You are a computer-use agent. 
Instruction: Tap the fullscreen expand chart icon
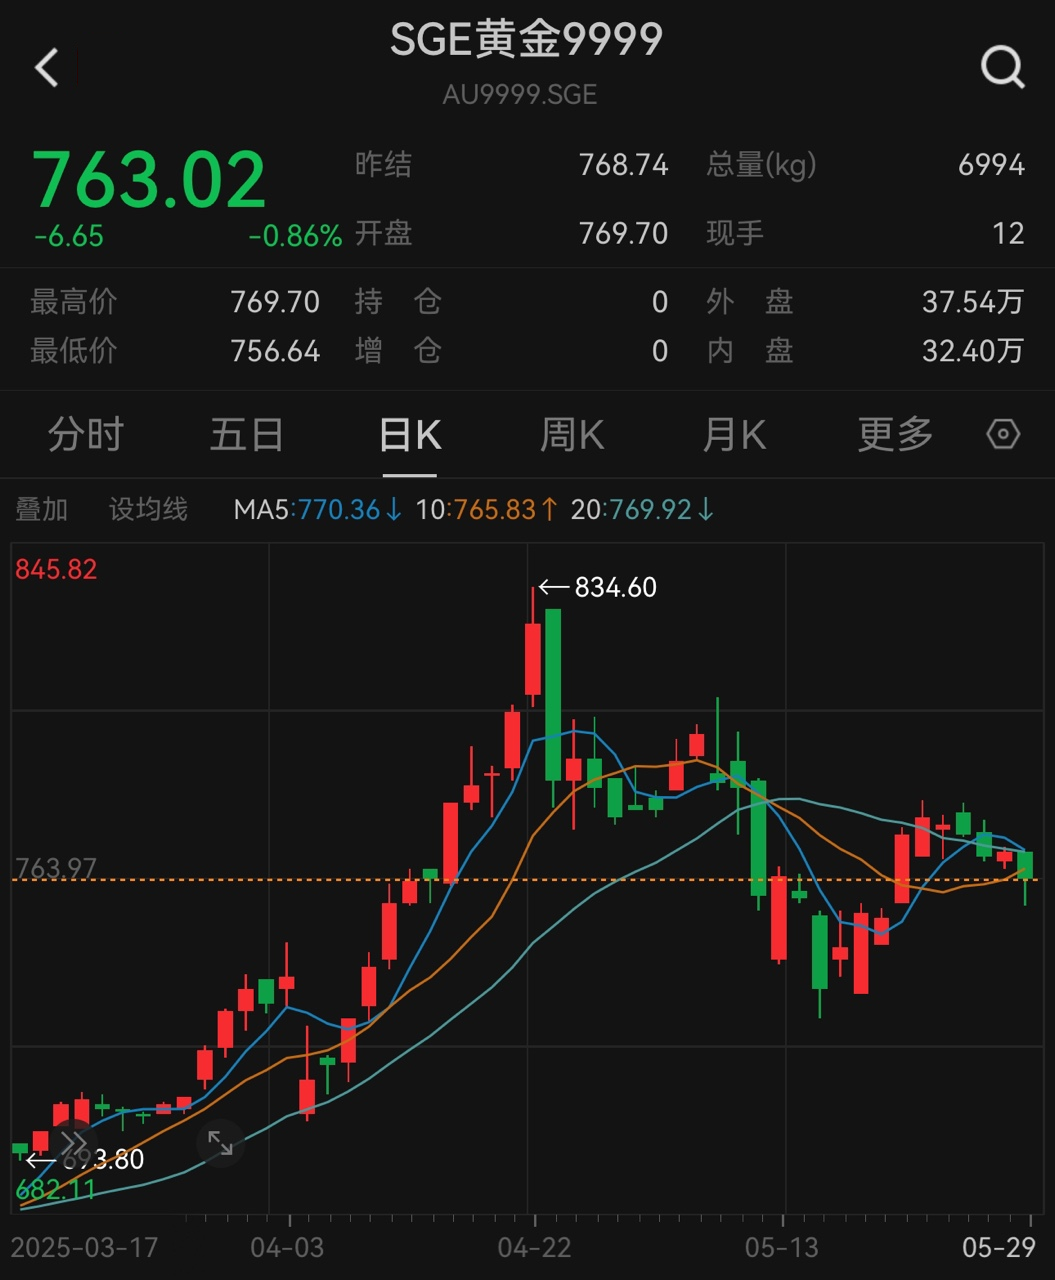pyautogui.click(x=220, y=1143)
